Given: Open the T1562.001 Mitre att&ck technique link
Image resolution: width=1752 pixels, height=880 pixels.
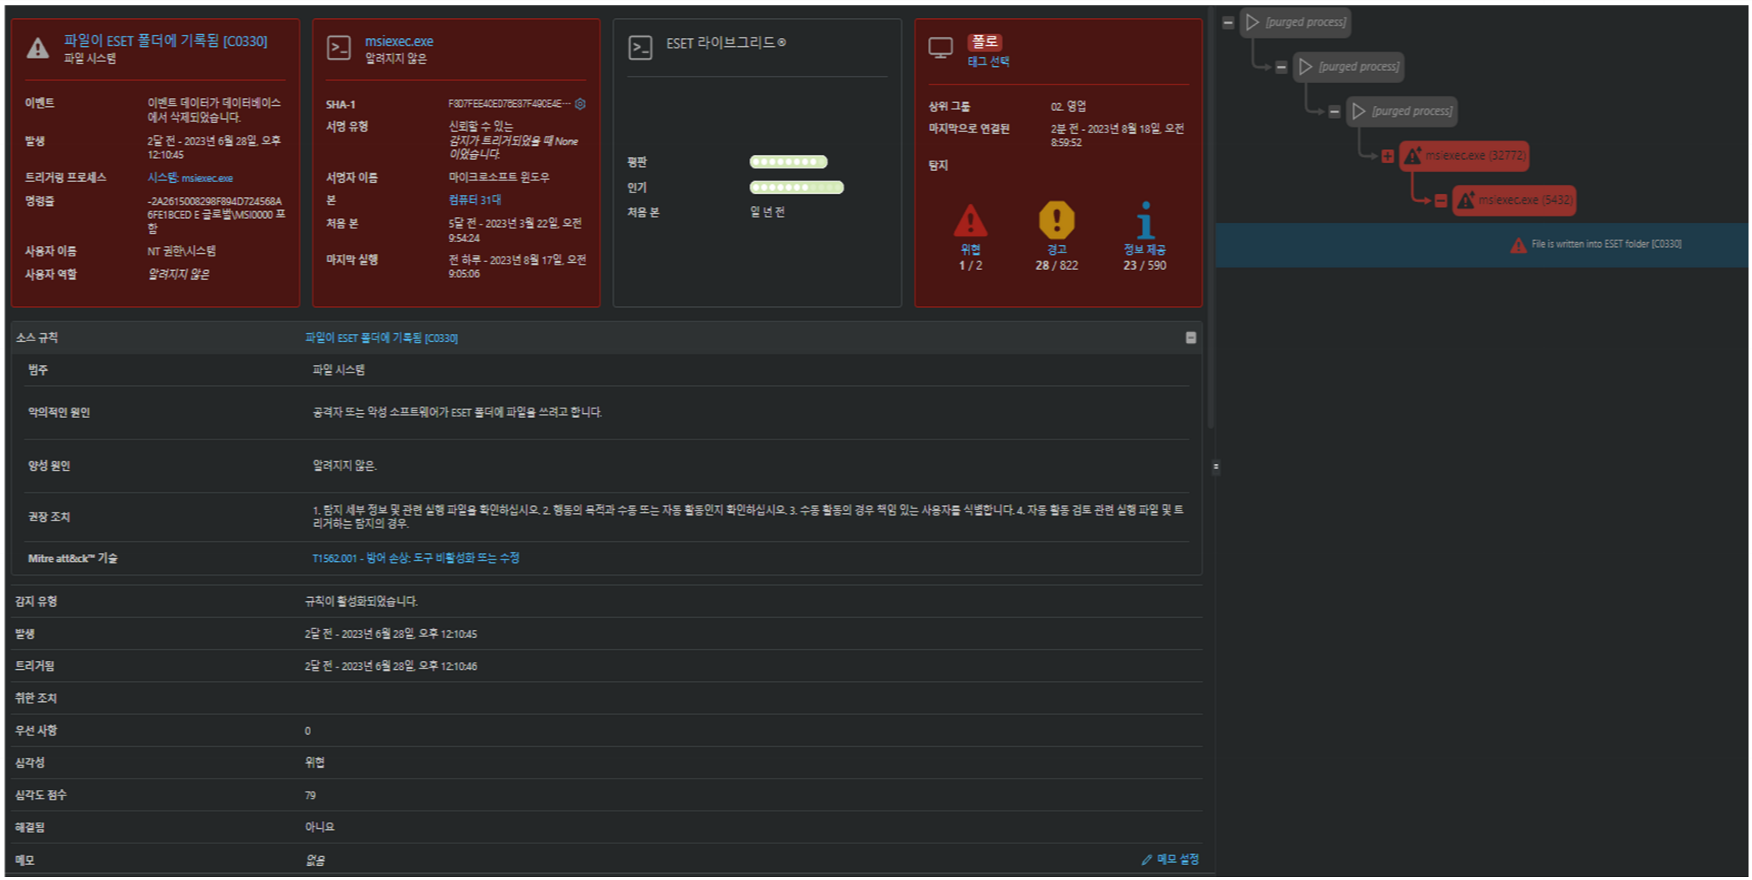Looking at the screenshot, I should pos(416,558).
